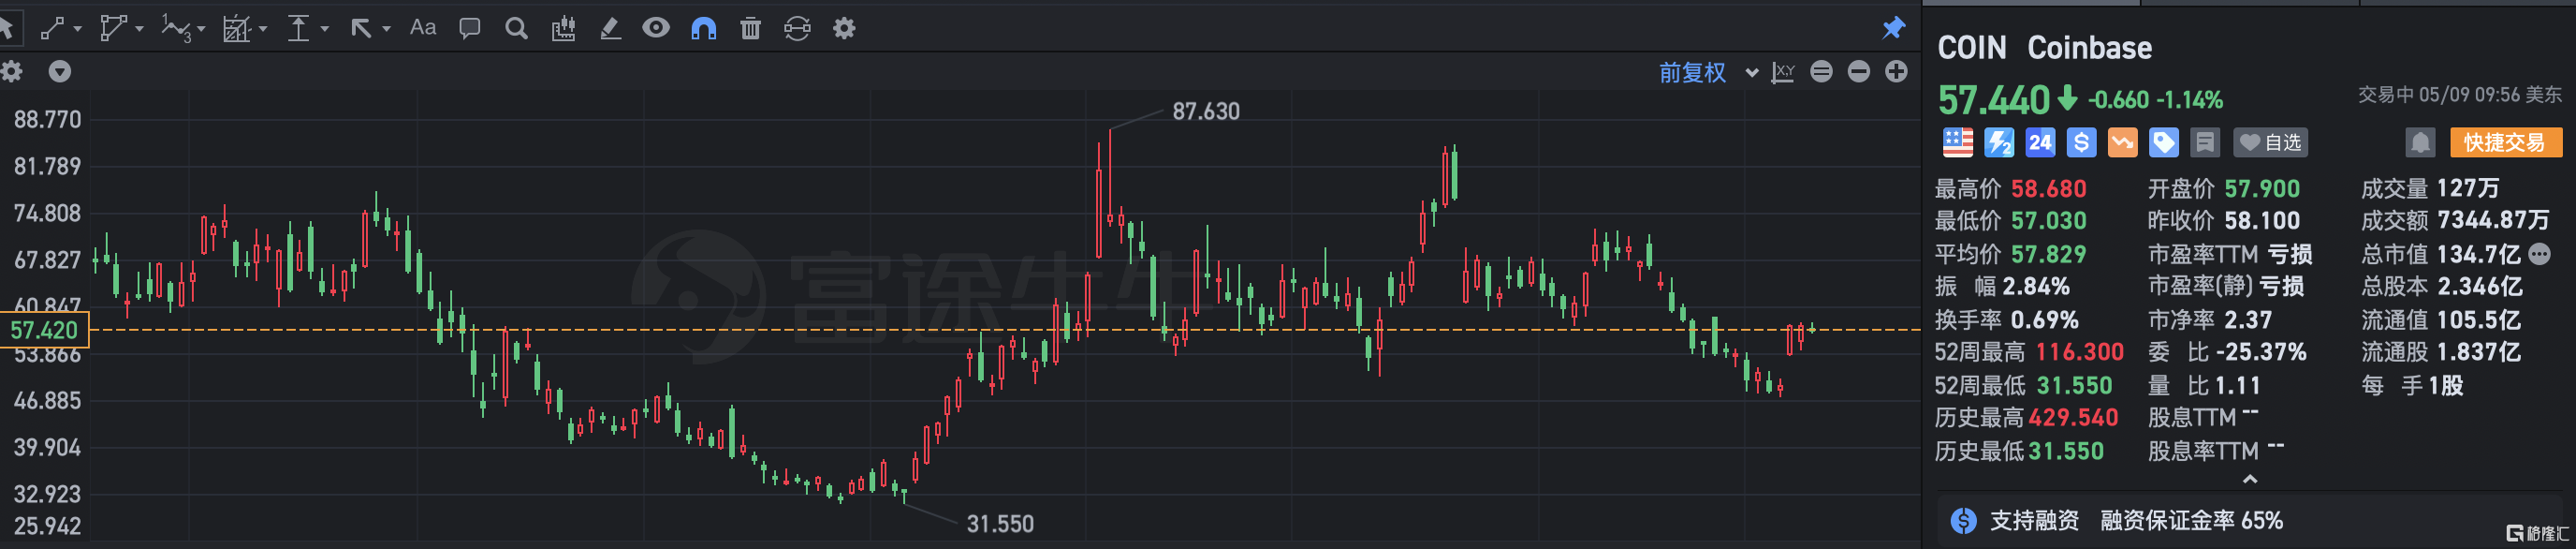Expand the arrow tool options arrow
2576x549 pixels.
386,29
